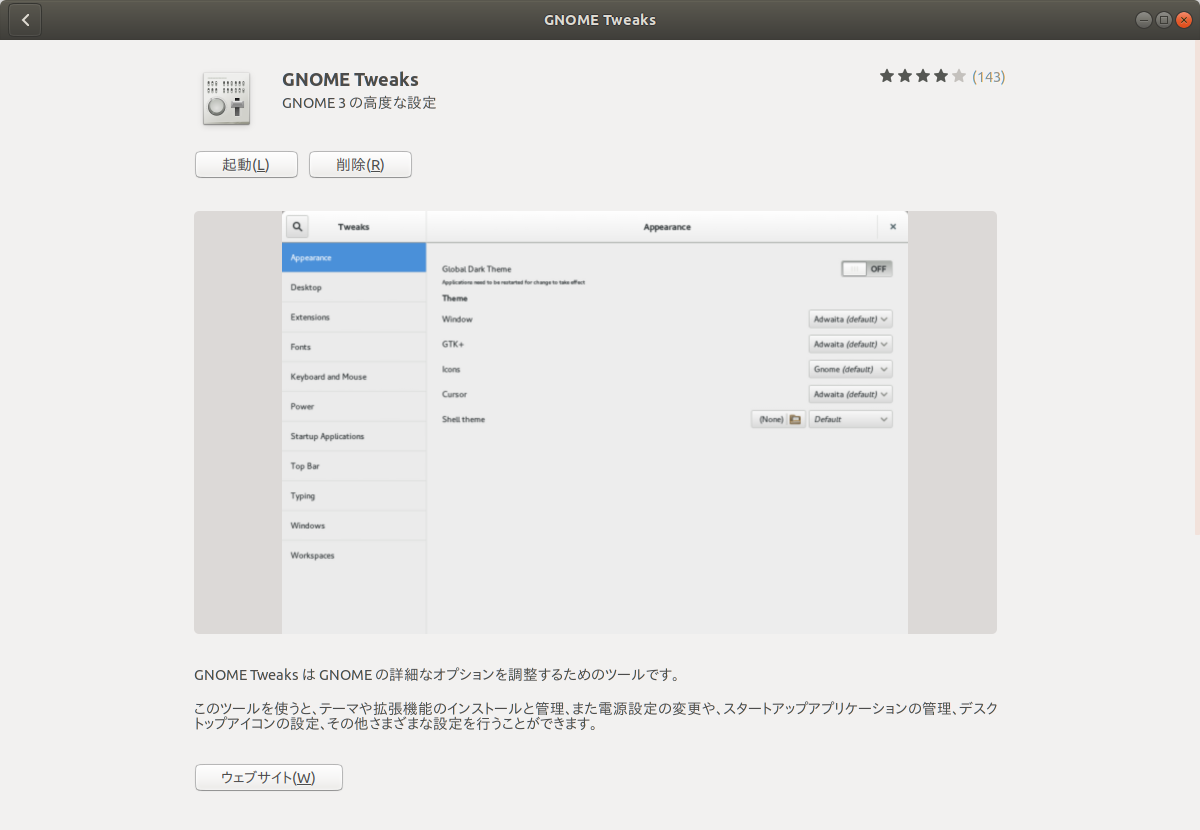This screenshot has height=830, width=1200.
Task: Open the Icons Gnome default dropdown
Action: 850,368
